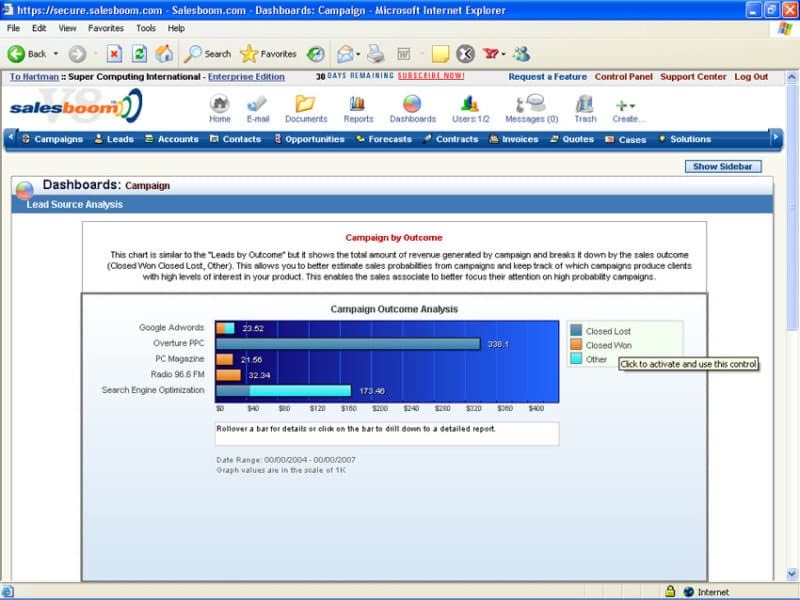This screenshot has height=600, width=800.
Task: Click the Overture PPC revenue bar
Action: pyautogui.click(x=348, y=343)
